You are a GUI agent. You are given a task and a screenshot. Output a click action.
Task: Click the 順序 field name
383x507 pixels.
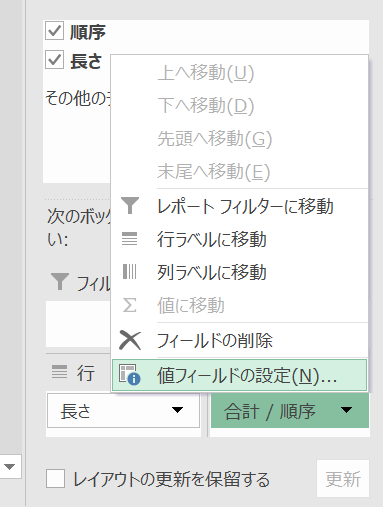click(88, 32)
